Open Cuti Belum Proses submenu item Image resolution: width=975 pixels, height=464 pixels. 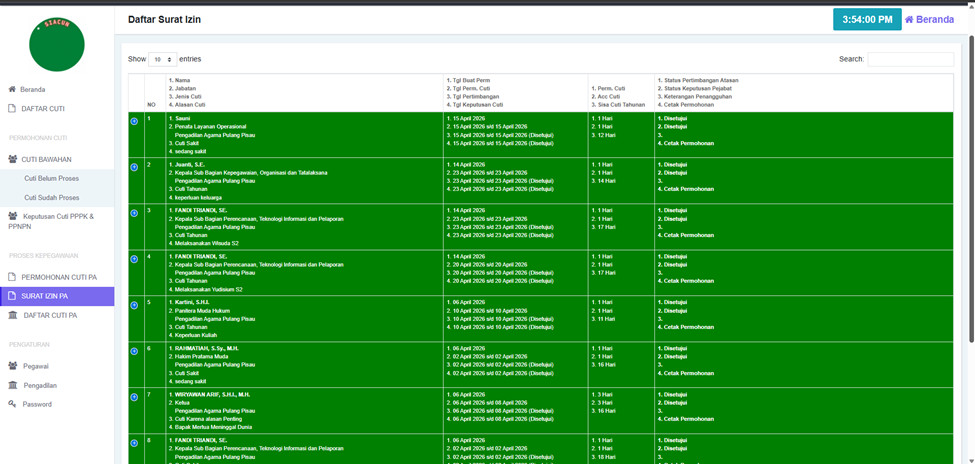51,178
